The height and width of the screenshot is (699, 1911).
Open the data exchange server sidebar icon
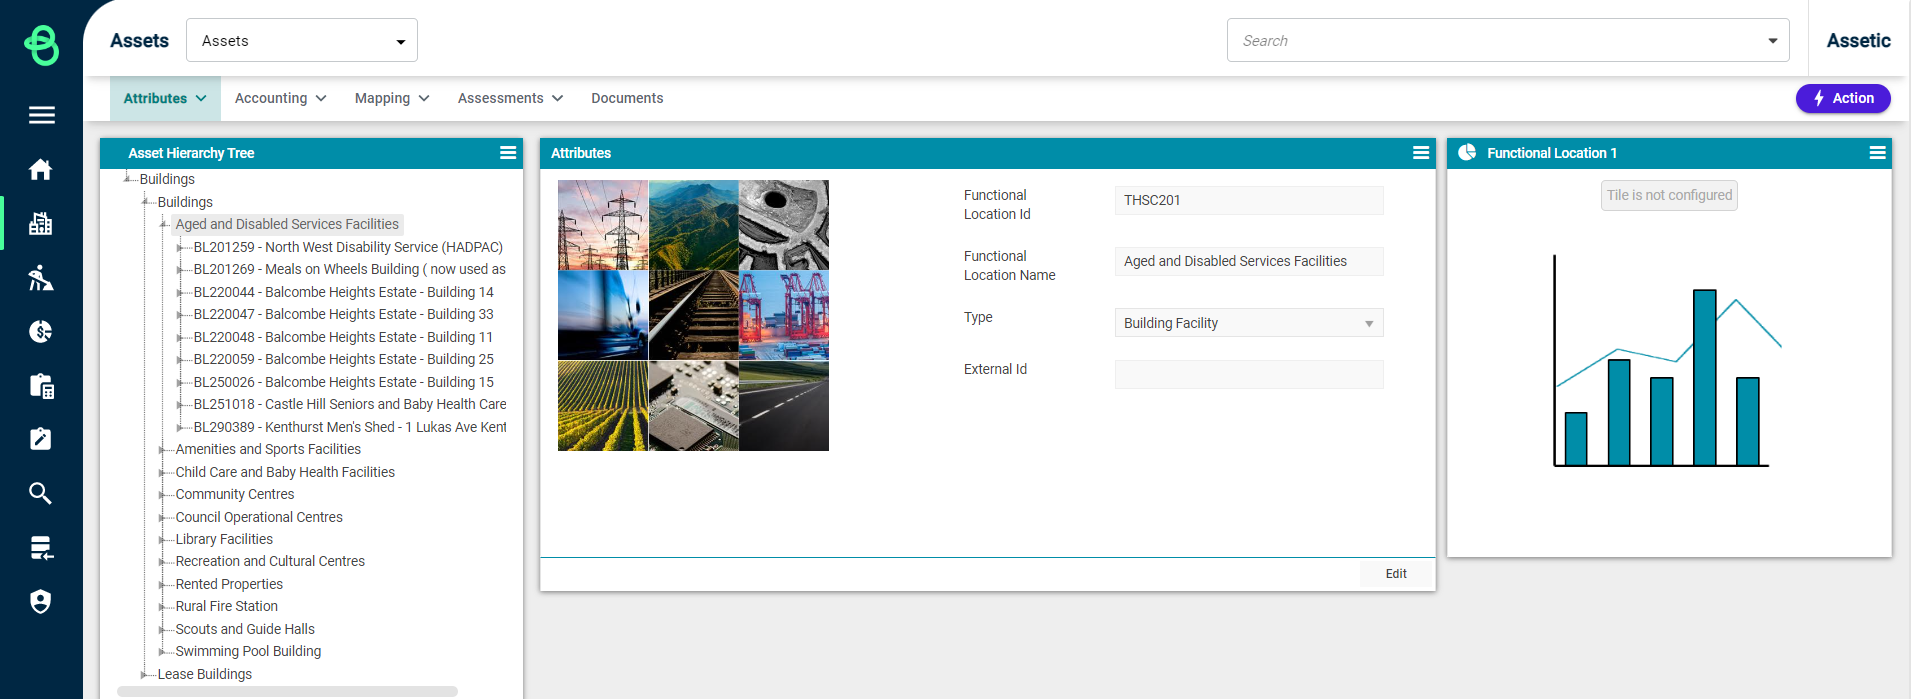41,547
